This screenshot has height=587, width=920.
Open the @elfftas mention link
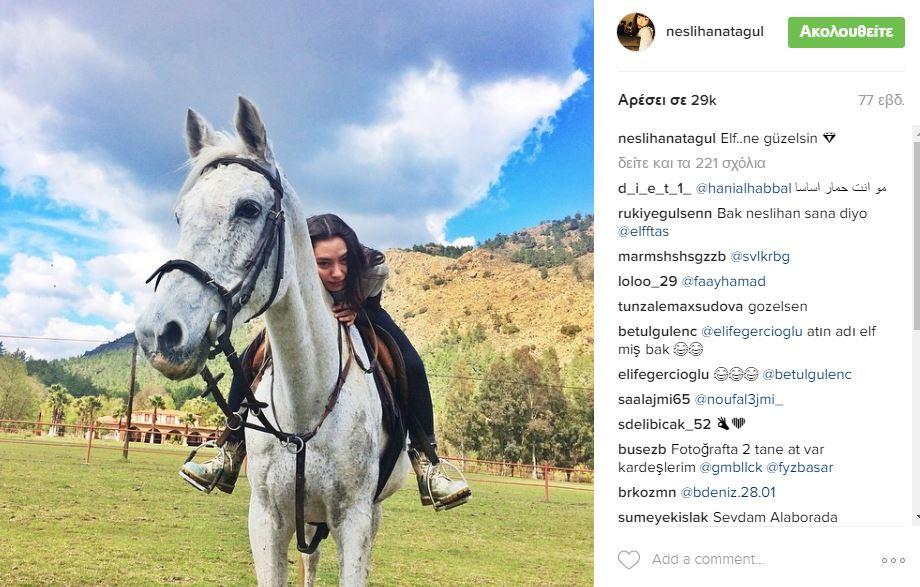[x=644, y=231]
